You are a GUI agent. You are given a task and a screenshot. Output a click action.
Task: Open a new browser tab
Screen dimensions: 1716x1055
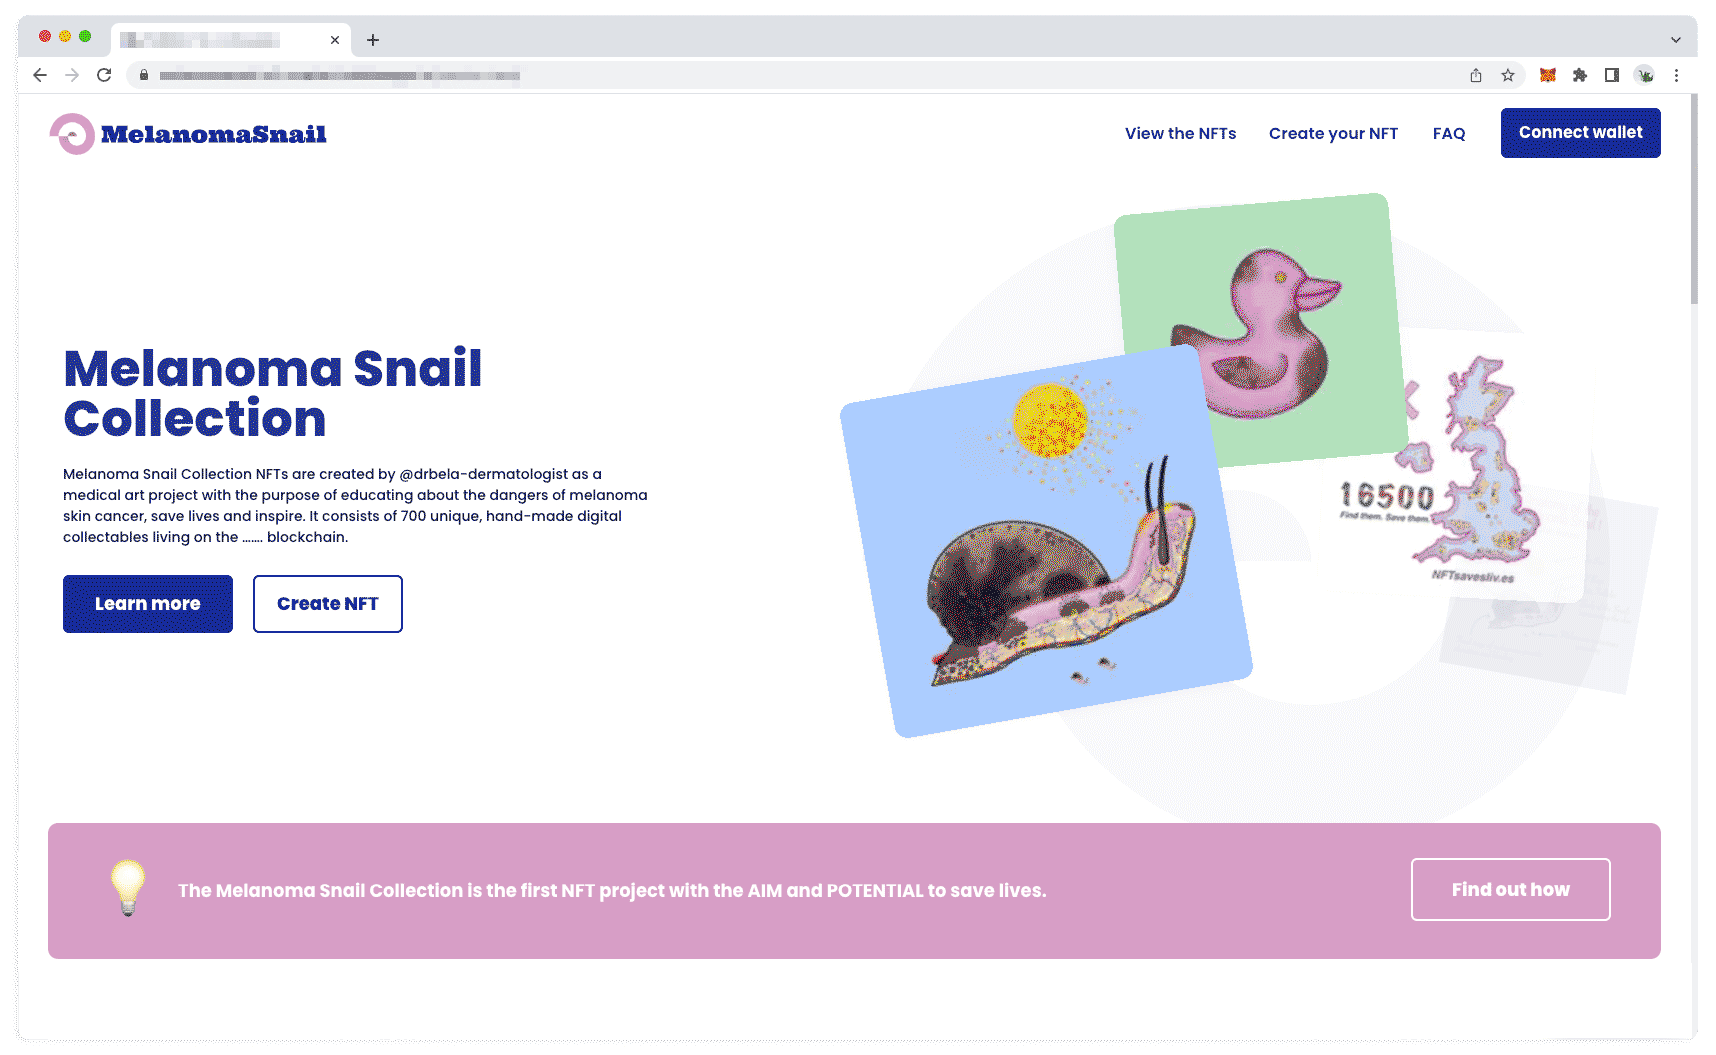tap(373, 40)
